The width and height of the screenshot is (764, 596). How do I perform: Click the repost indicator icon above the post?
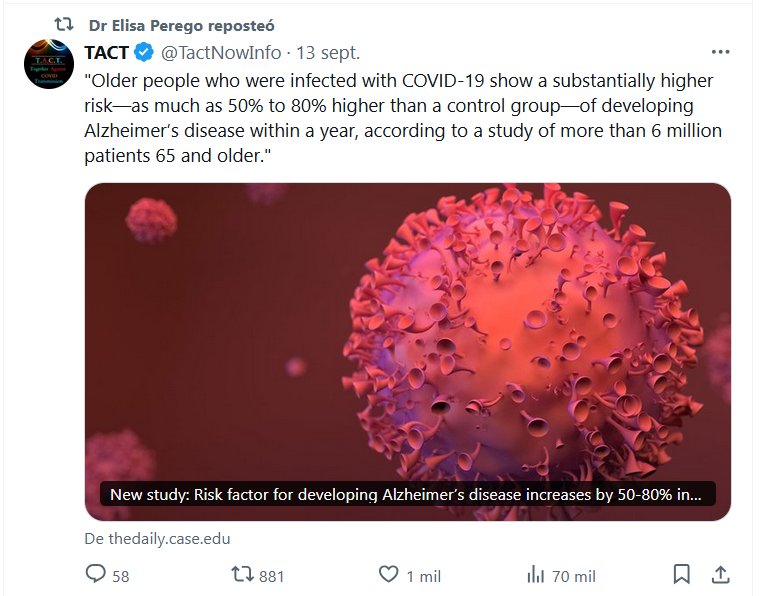(62, 23)
